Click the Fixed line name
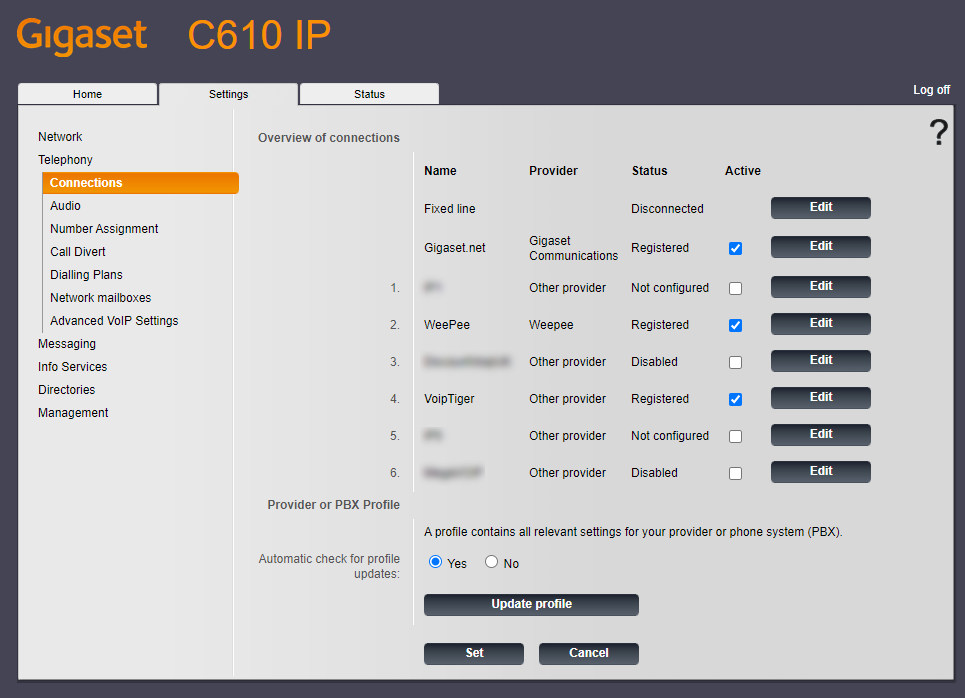 click(449, 209)
